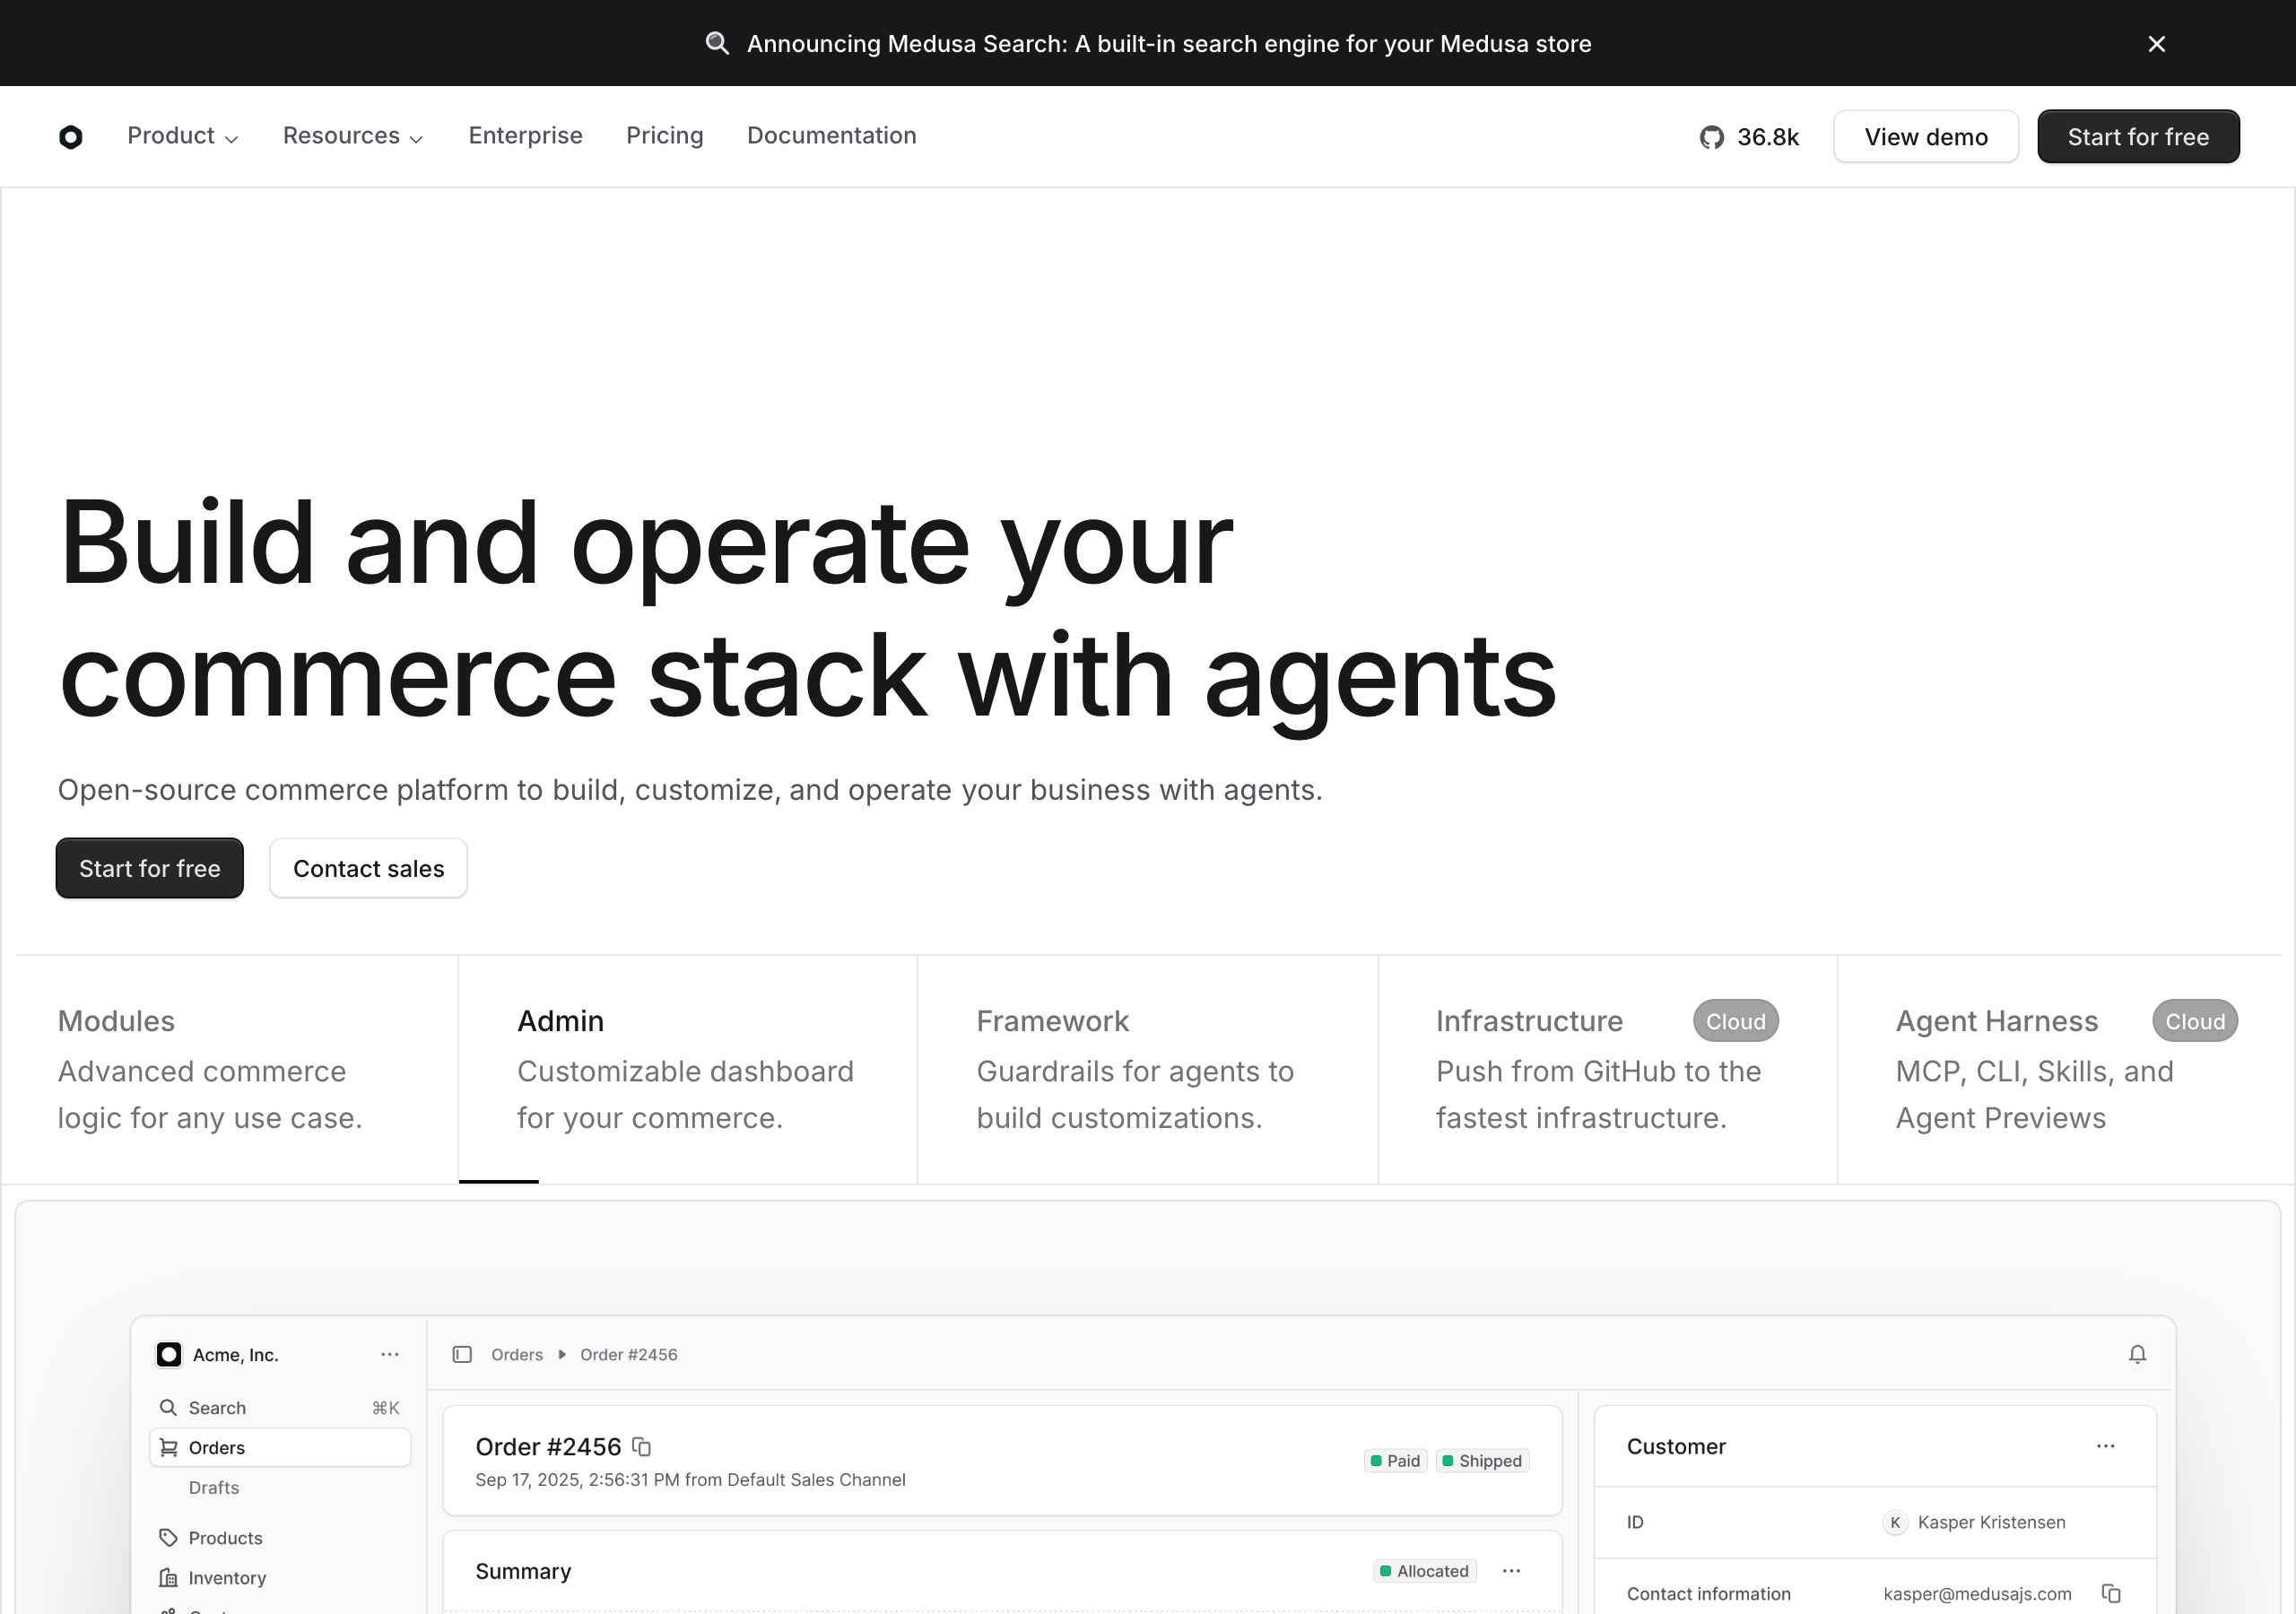Screen dimensions: 2296x1614
Task: Click the Orders cart icon in sidebar
Action: [x=168, y=1447]
